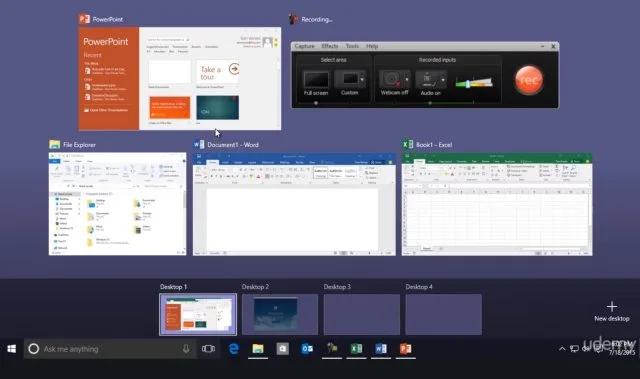The width and height of the screenshot is (640, 379).
Task: Open Excel from the taskbar
Action: [x=356, y=349]
